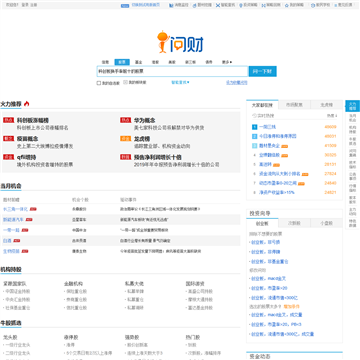The height and width of the screenshot is (360, 360).
Task: Open hot search 一阳三线
Action: (x=267, y=127)
